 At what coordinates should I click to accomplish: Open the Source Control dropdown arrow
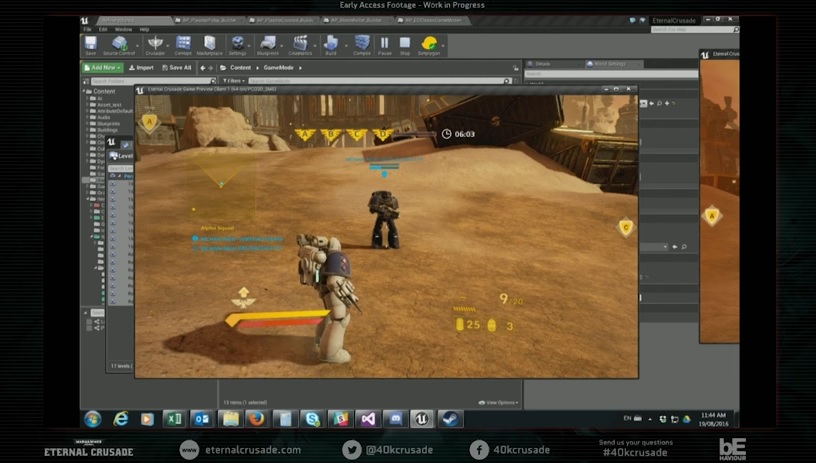[x=138, y=46]
